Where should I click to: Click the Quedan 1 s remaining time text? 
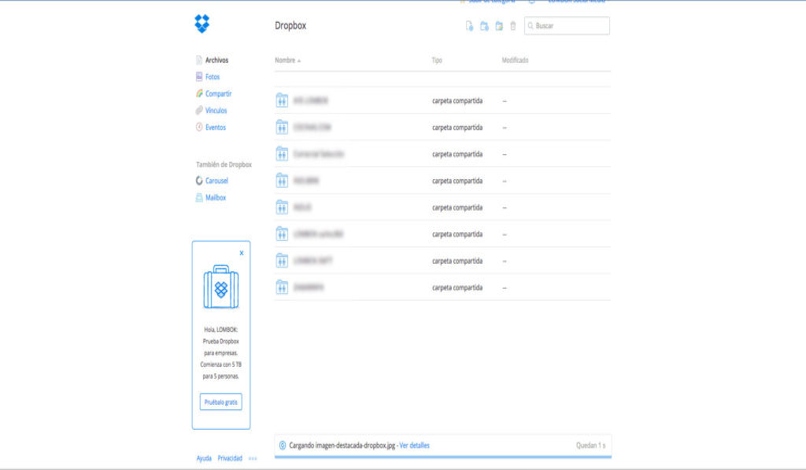click(591, 445)
